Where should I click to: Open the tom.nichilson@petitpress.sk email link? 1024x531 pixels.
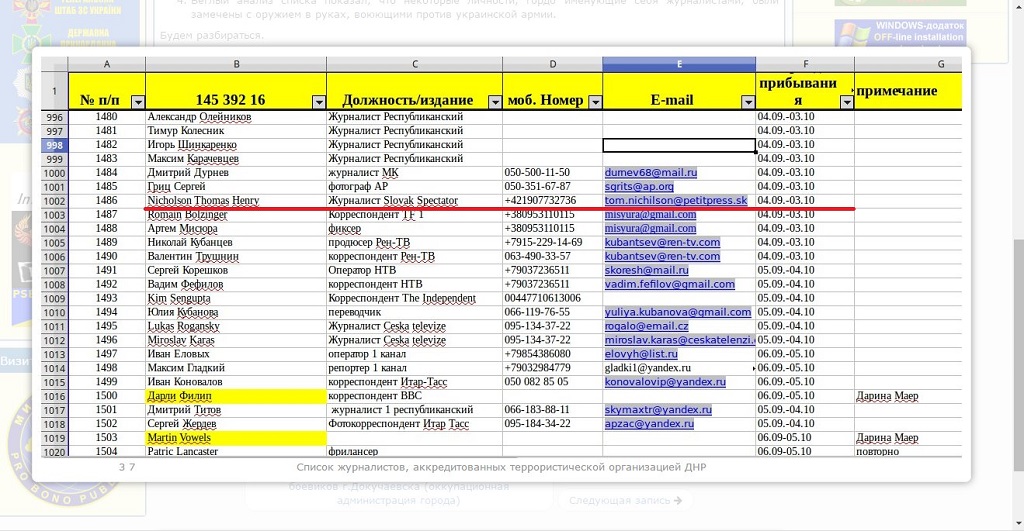pos(675,201)
